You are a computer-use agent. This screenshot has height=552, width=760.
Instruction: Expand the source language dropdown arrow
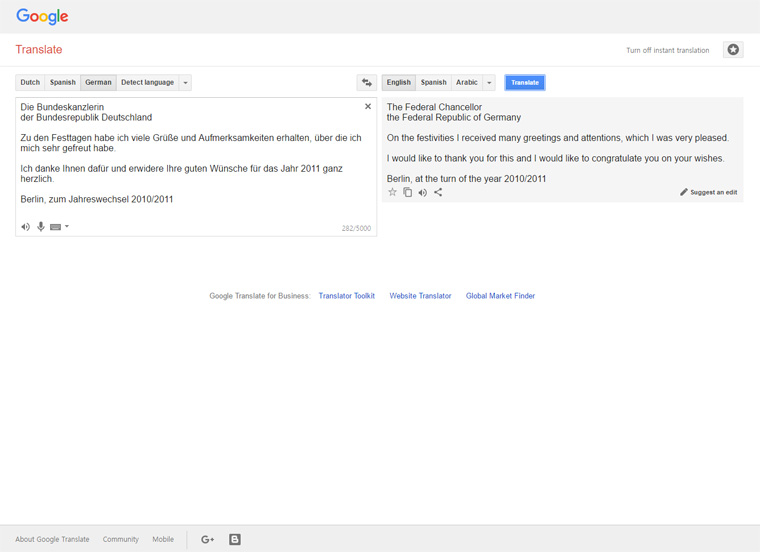[x=186, y=83]
